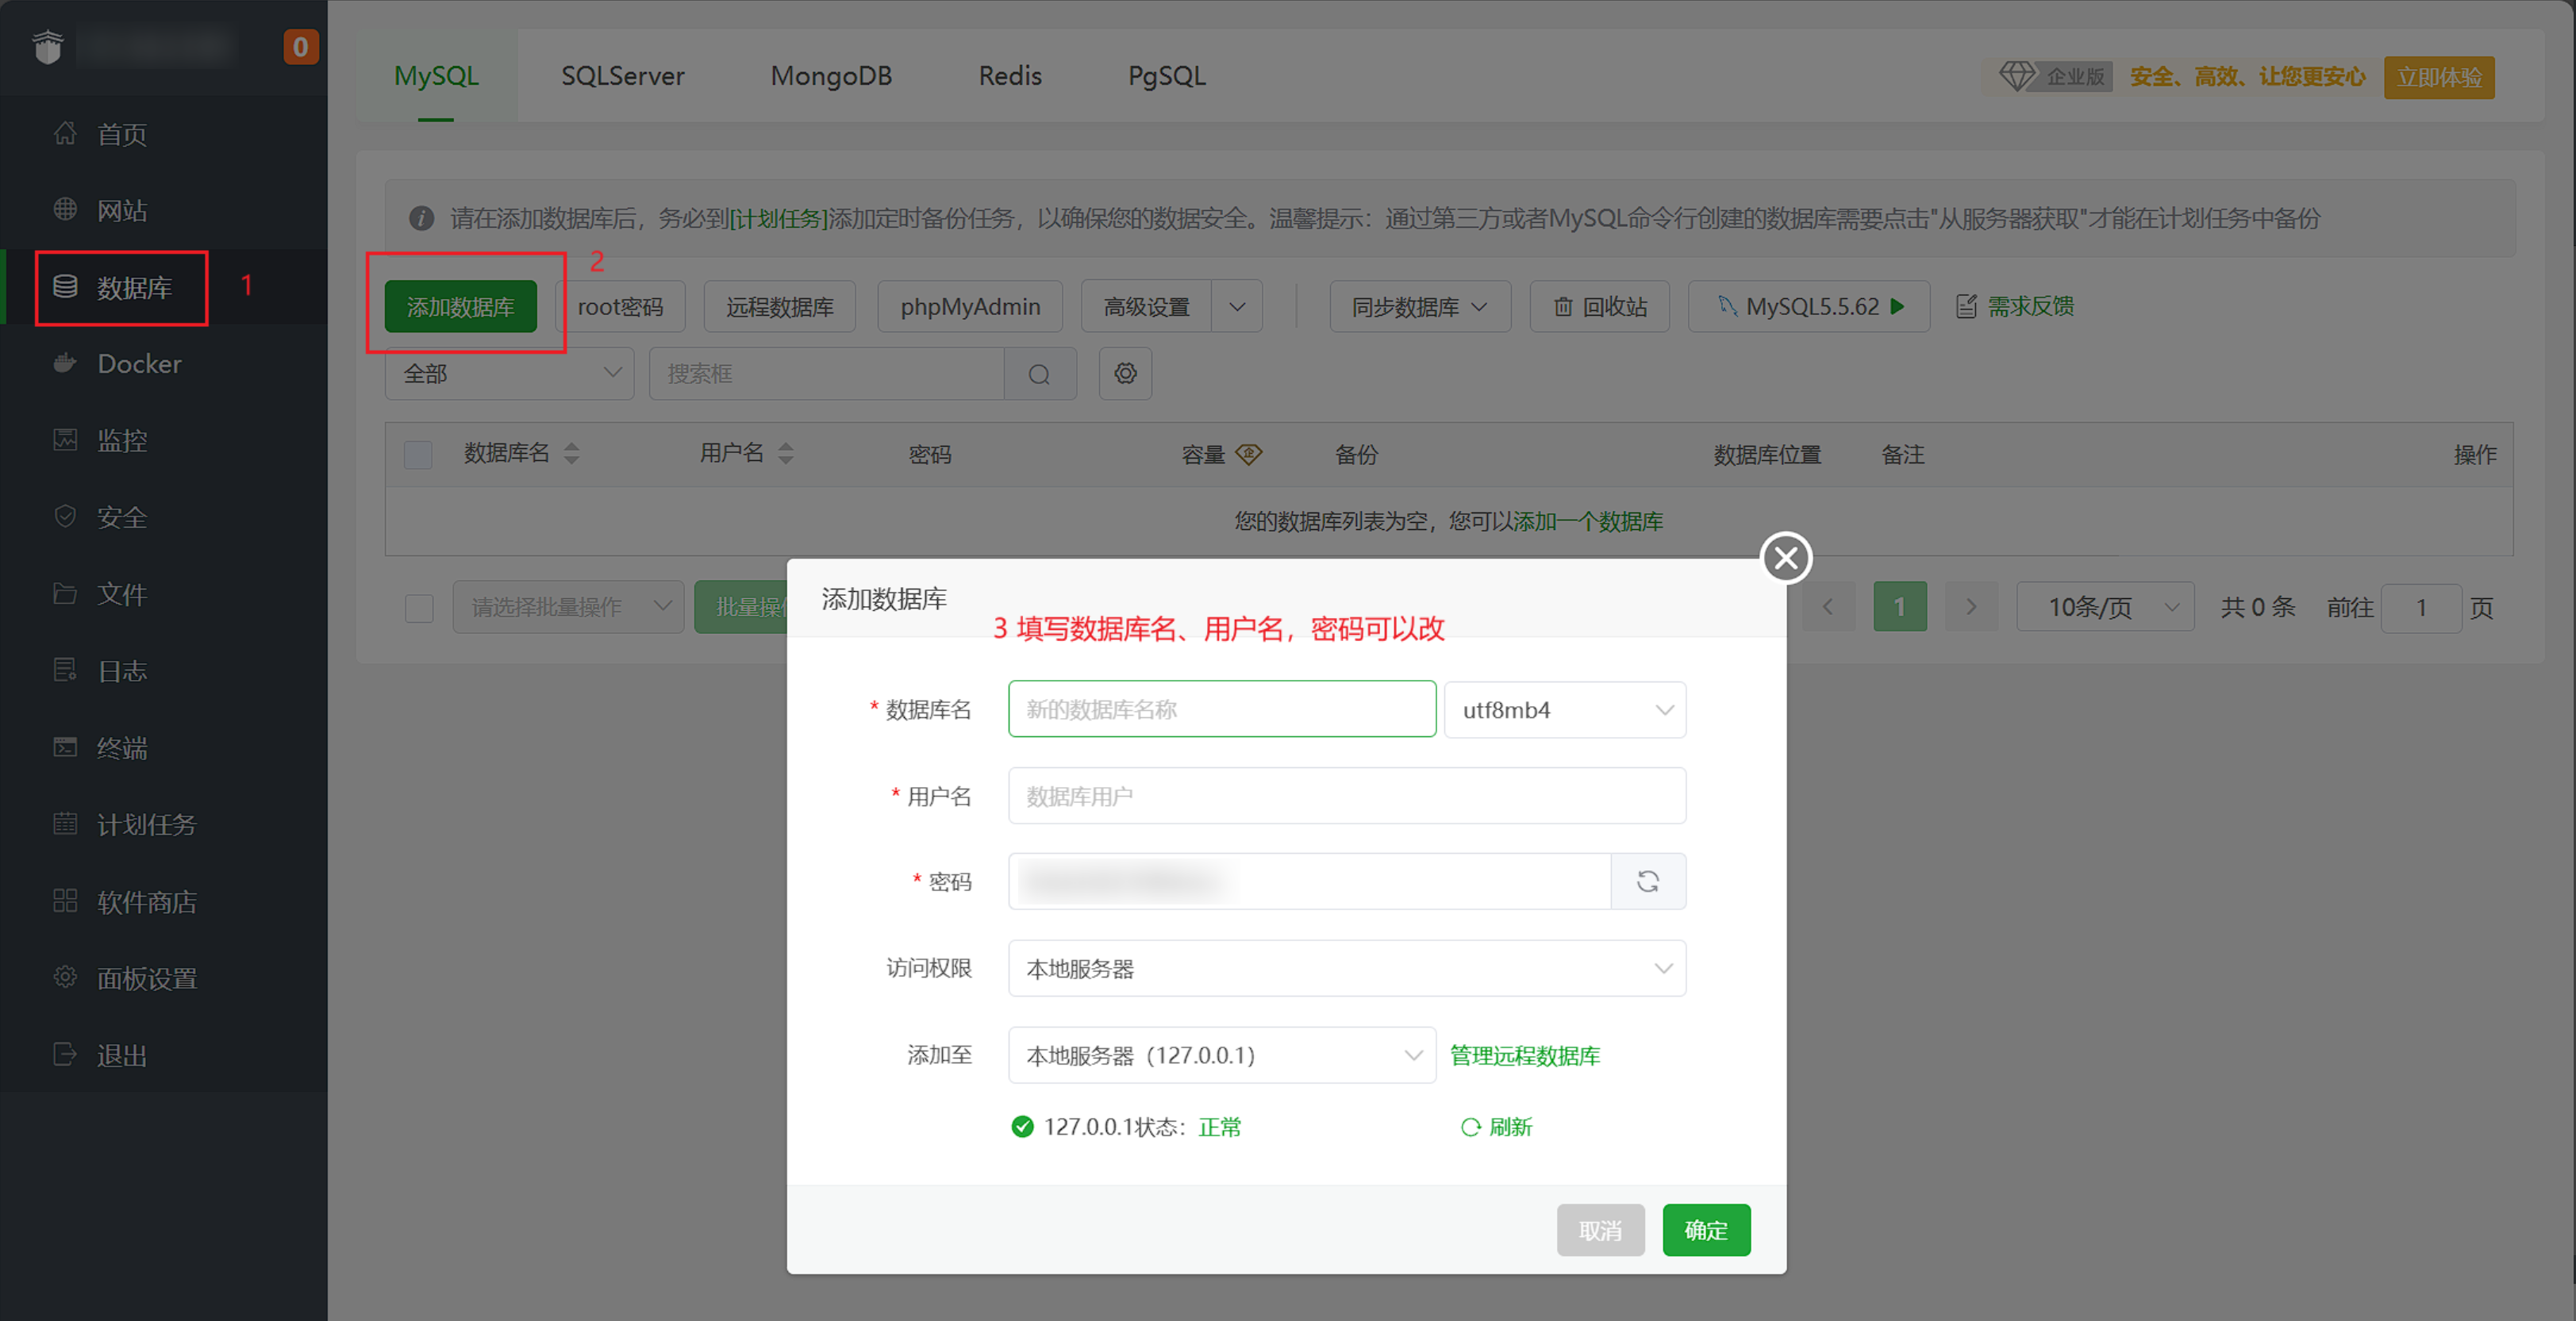Toggle the select-all checkbox in table header

click(418, 455)
